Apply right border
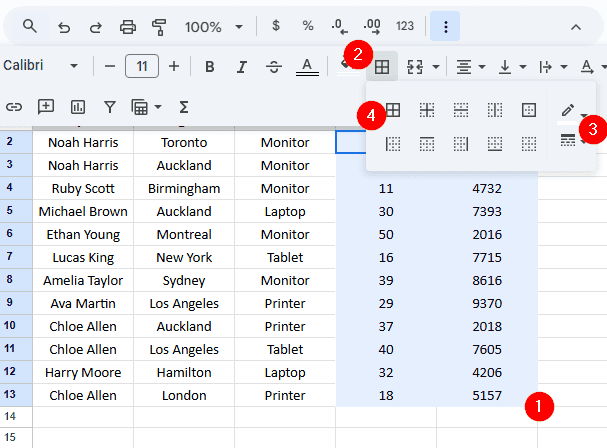Image resolution: width=607 pixels, height=448 pixels. pyautogui.click(x=461, y=144)
